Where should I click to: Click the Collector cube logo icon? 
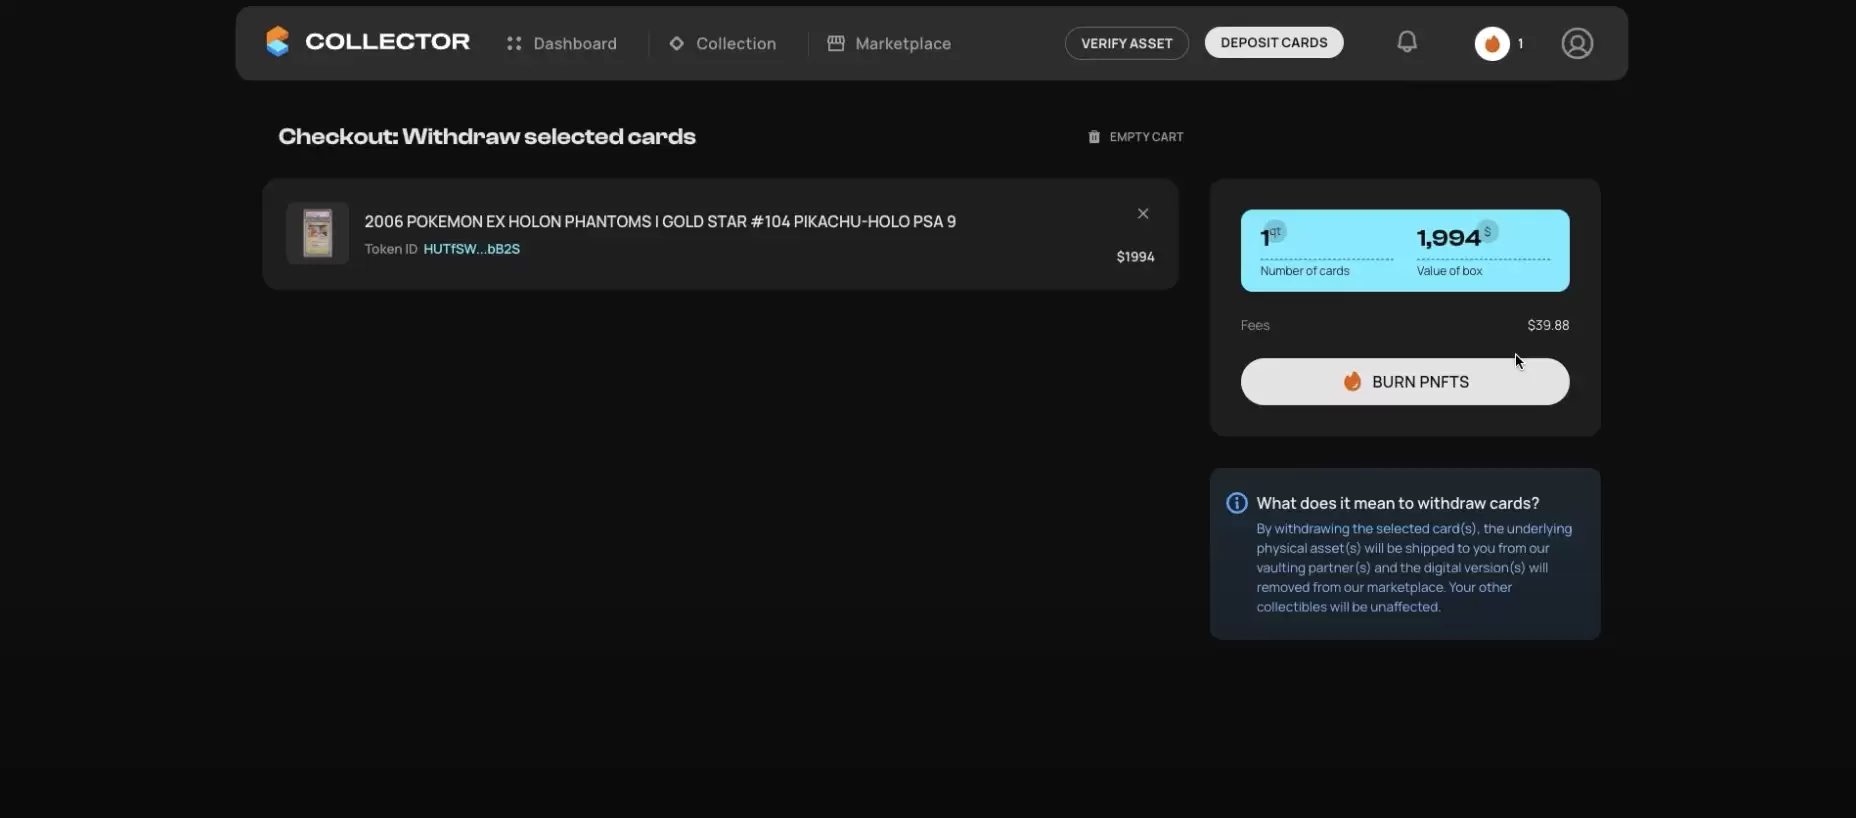(x=277, y=42)
